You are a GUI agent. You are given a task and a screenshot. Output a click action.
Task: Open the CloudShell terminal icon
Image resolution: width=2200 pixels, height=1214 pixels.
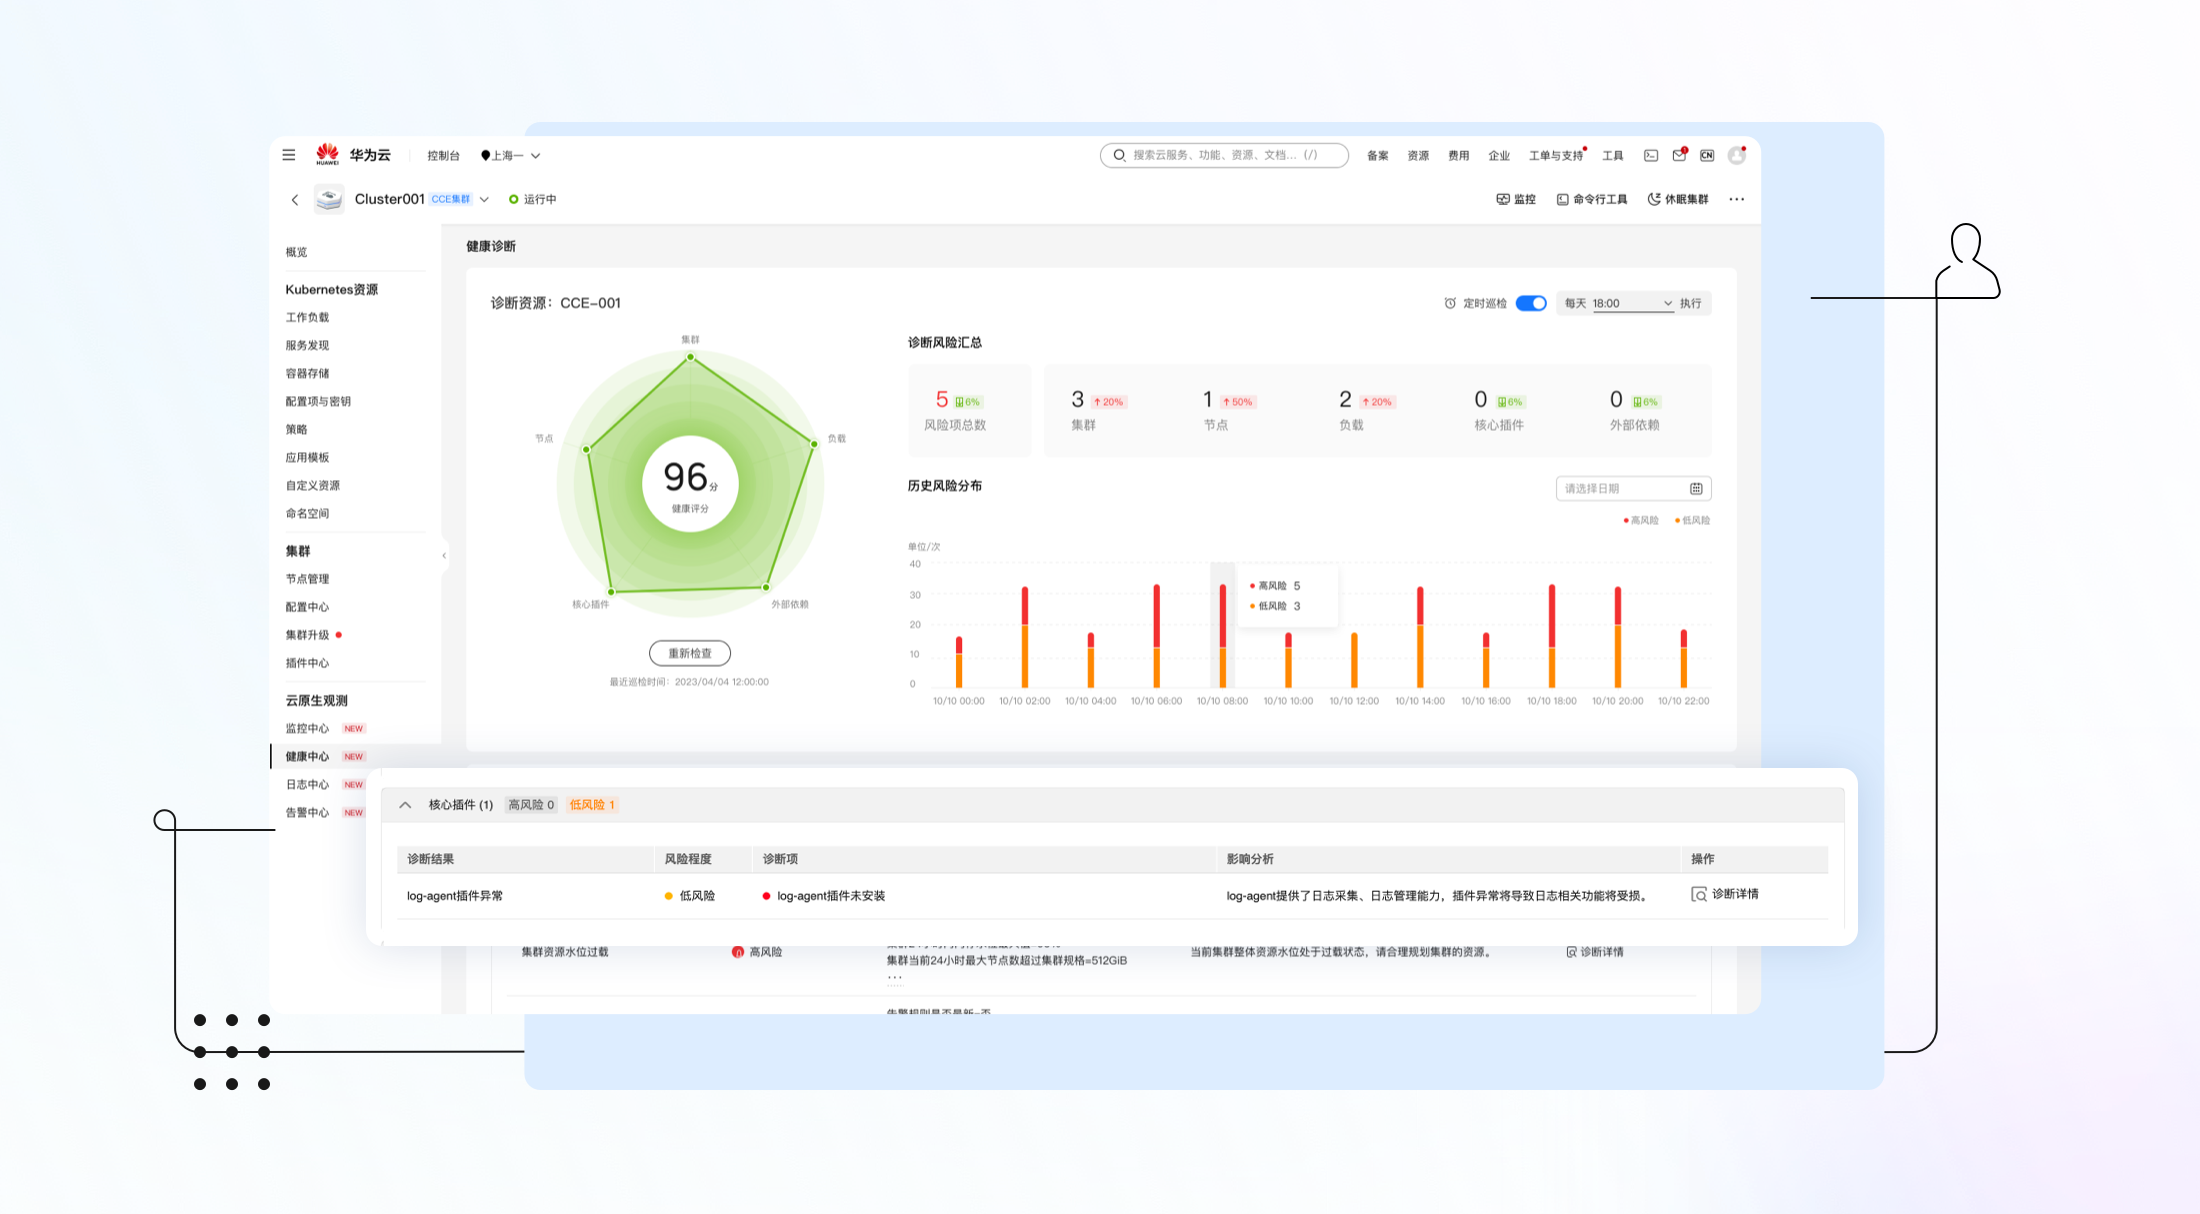coord(1651,155)
